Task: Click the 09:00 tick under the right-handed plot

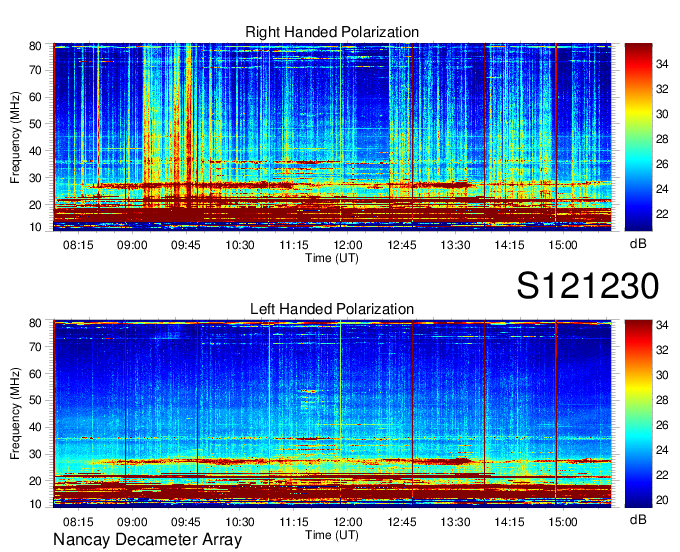Action: (132, 245)
